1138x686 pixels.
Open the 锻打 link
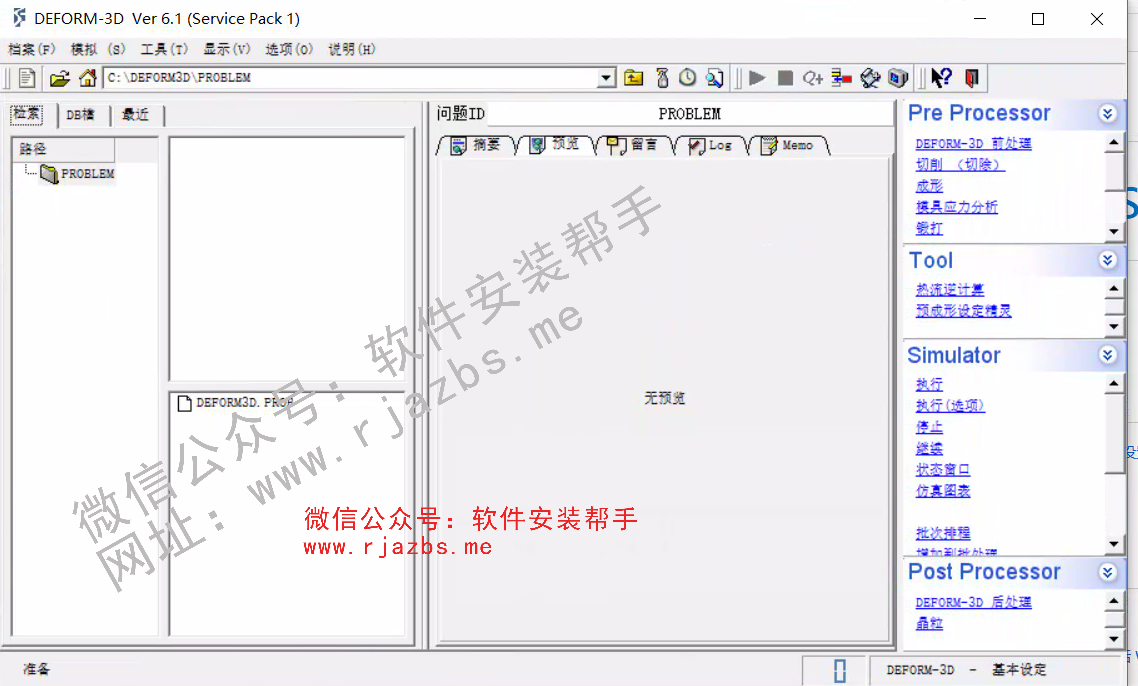[x=930, y=228]
